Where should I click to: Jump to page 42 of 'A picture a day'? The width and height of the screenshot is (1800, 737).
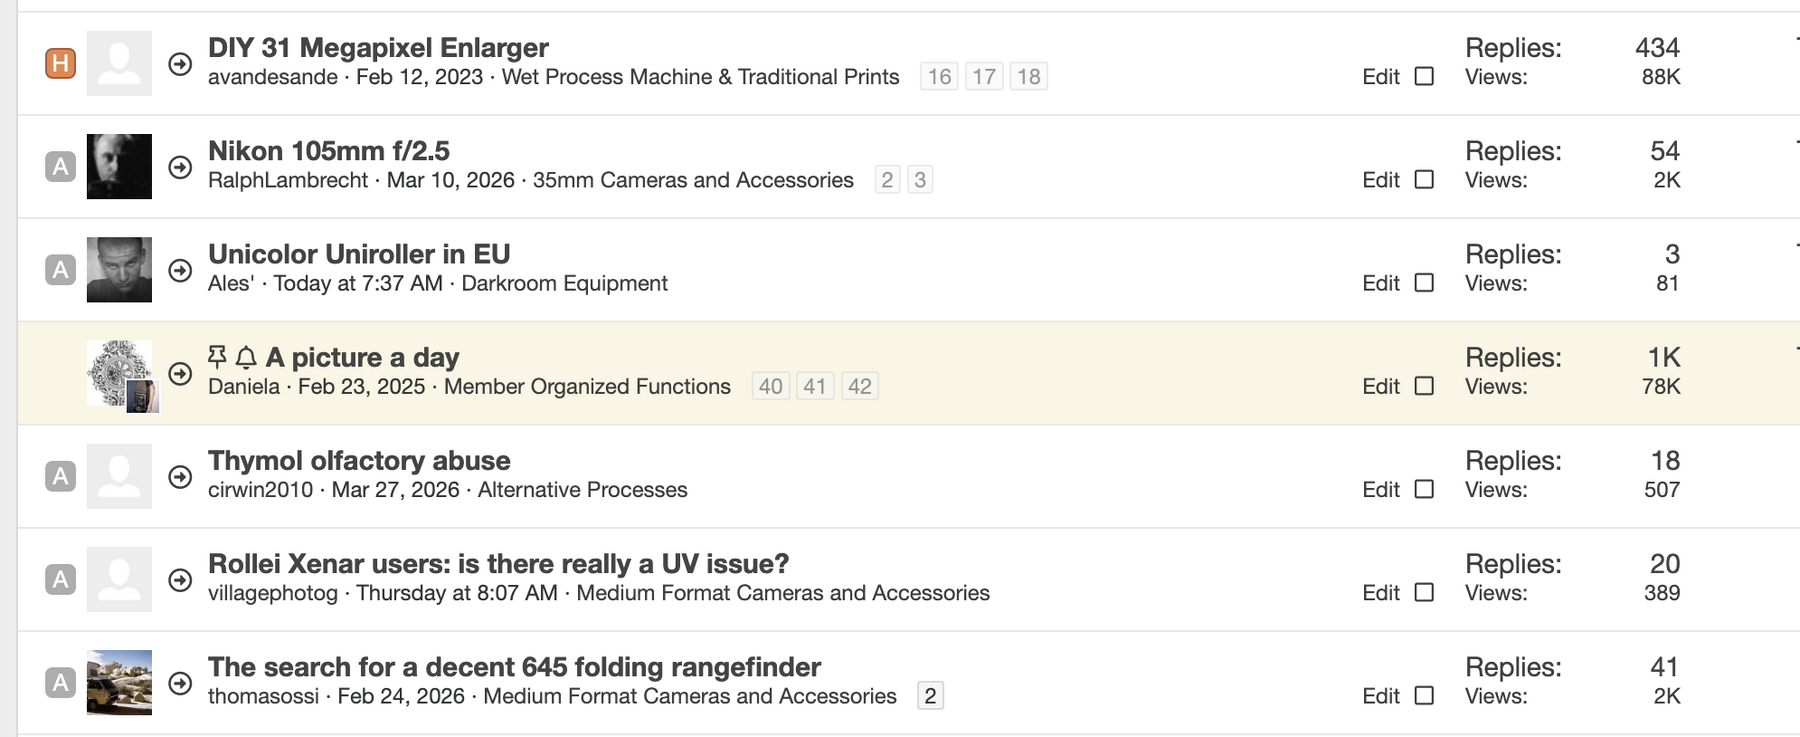pos(860,386)
